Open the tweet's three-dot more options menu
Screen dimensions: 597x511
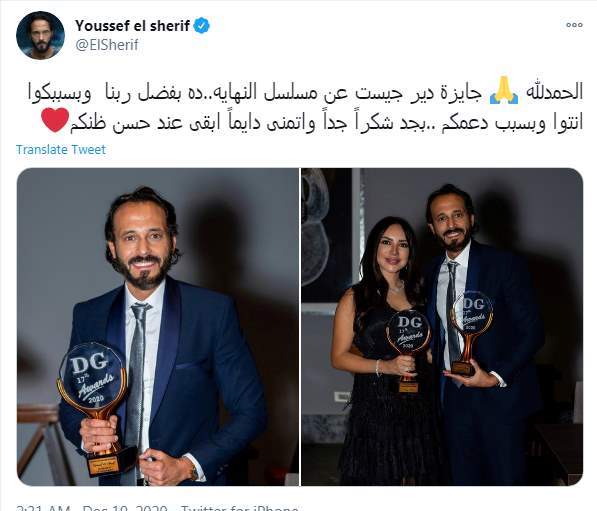(574, 25)
